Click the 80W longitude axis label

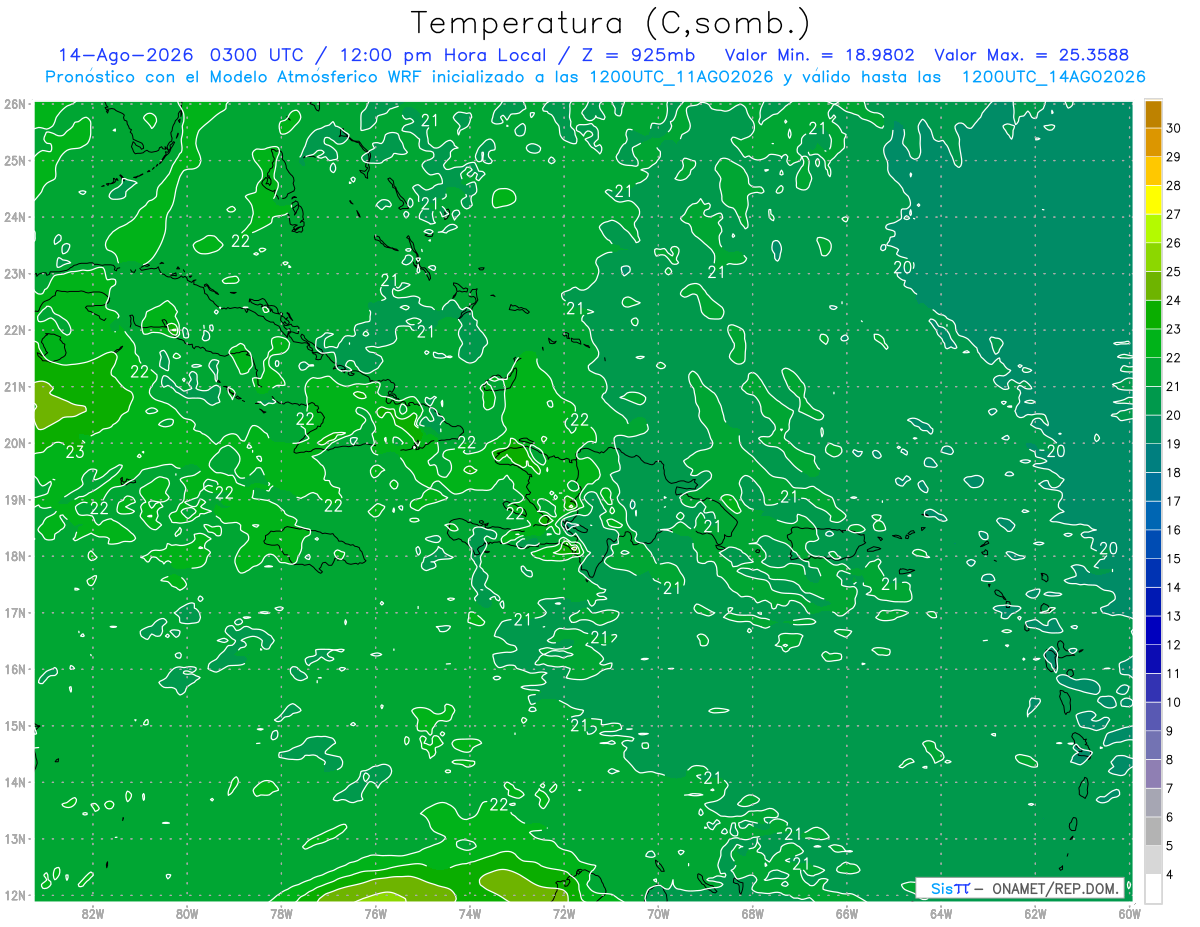[x=187, y=912]
